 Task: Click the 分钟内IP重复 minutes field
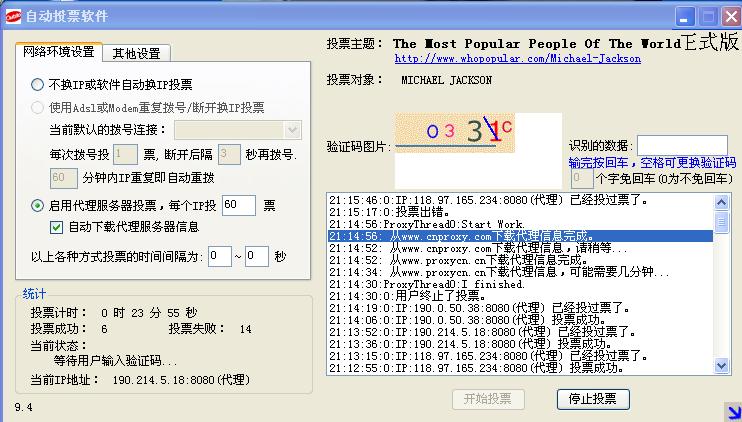point(63,178)
